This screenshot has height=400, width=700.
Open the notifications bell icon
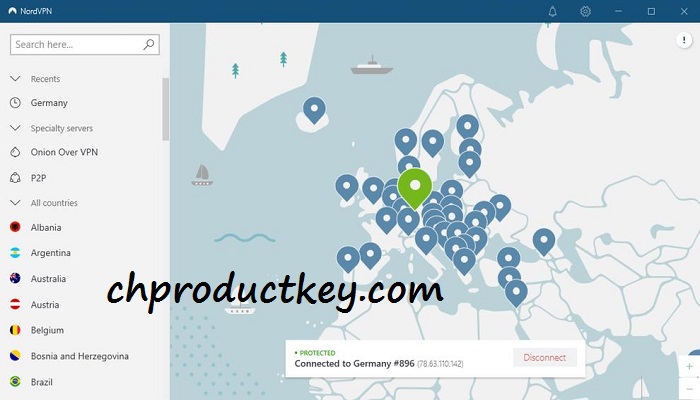pyautogui.click(x=552, y=11)
